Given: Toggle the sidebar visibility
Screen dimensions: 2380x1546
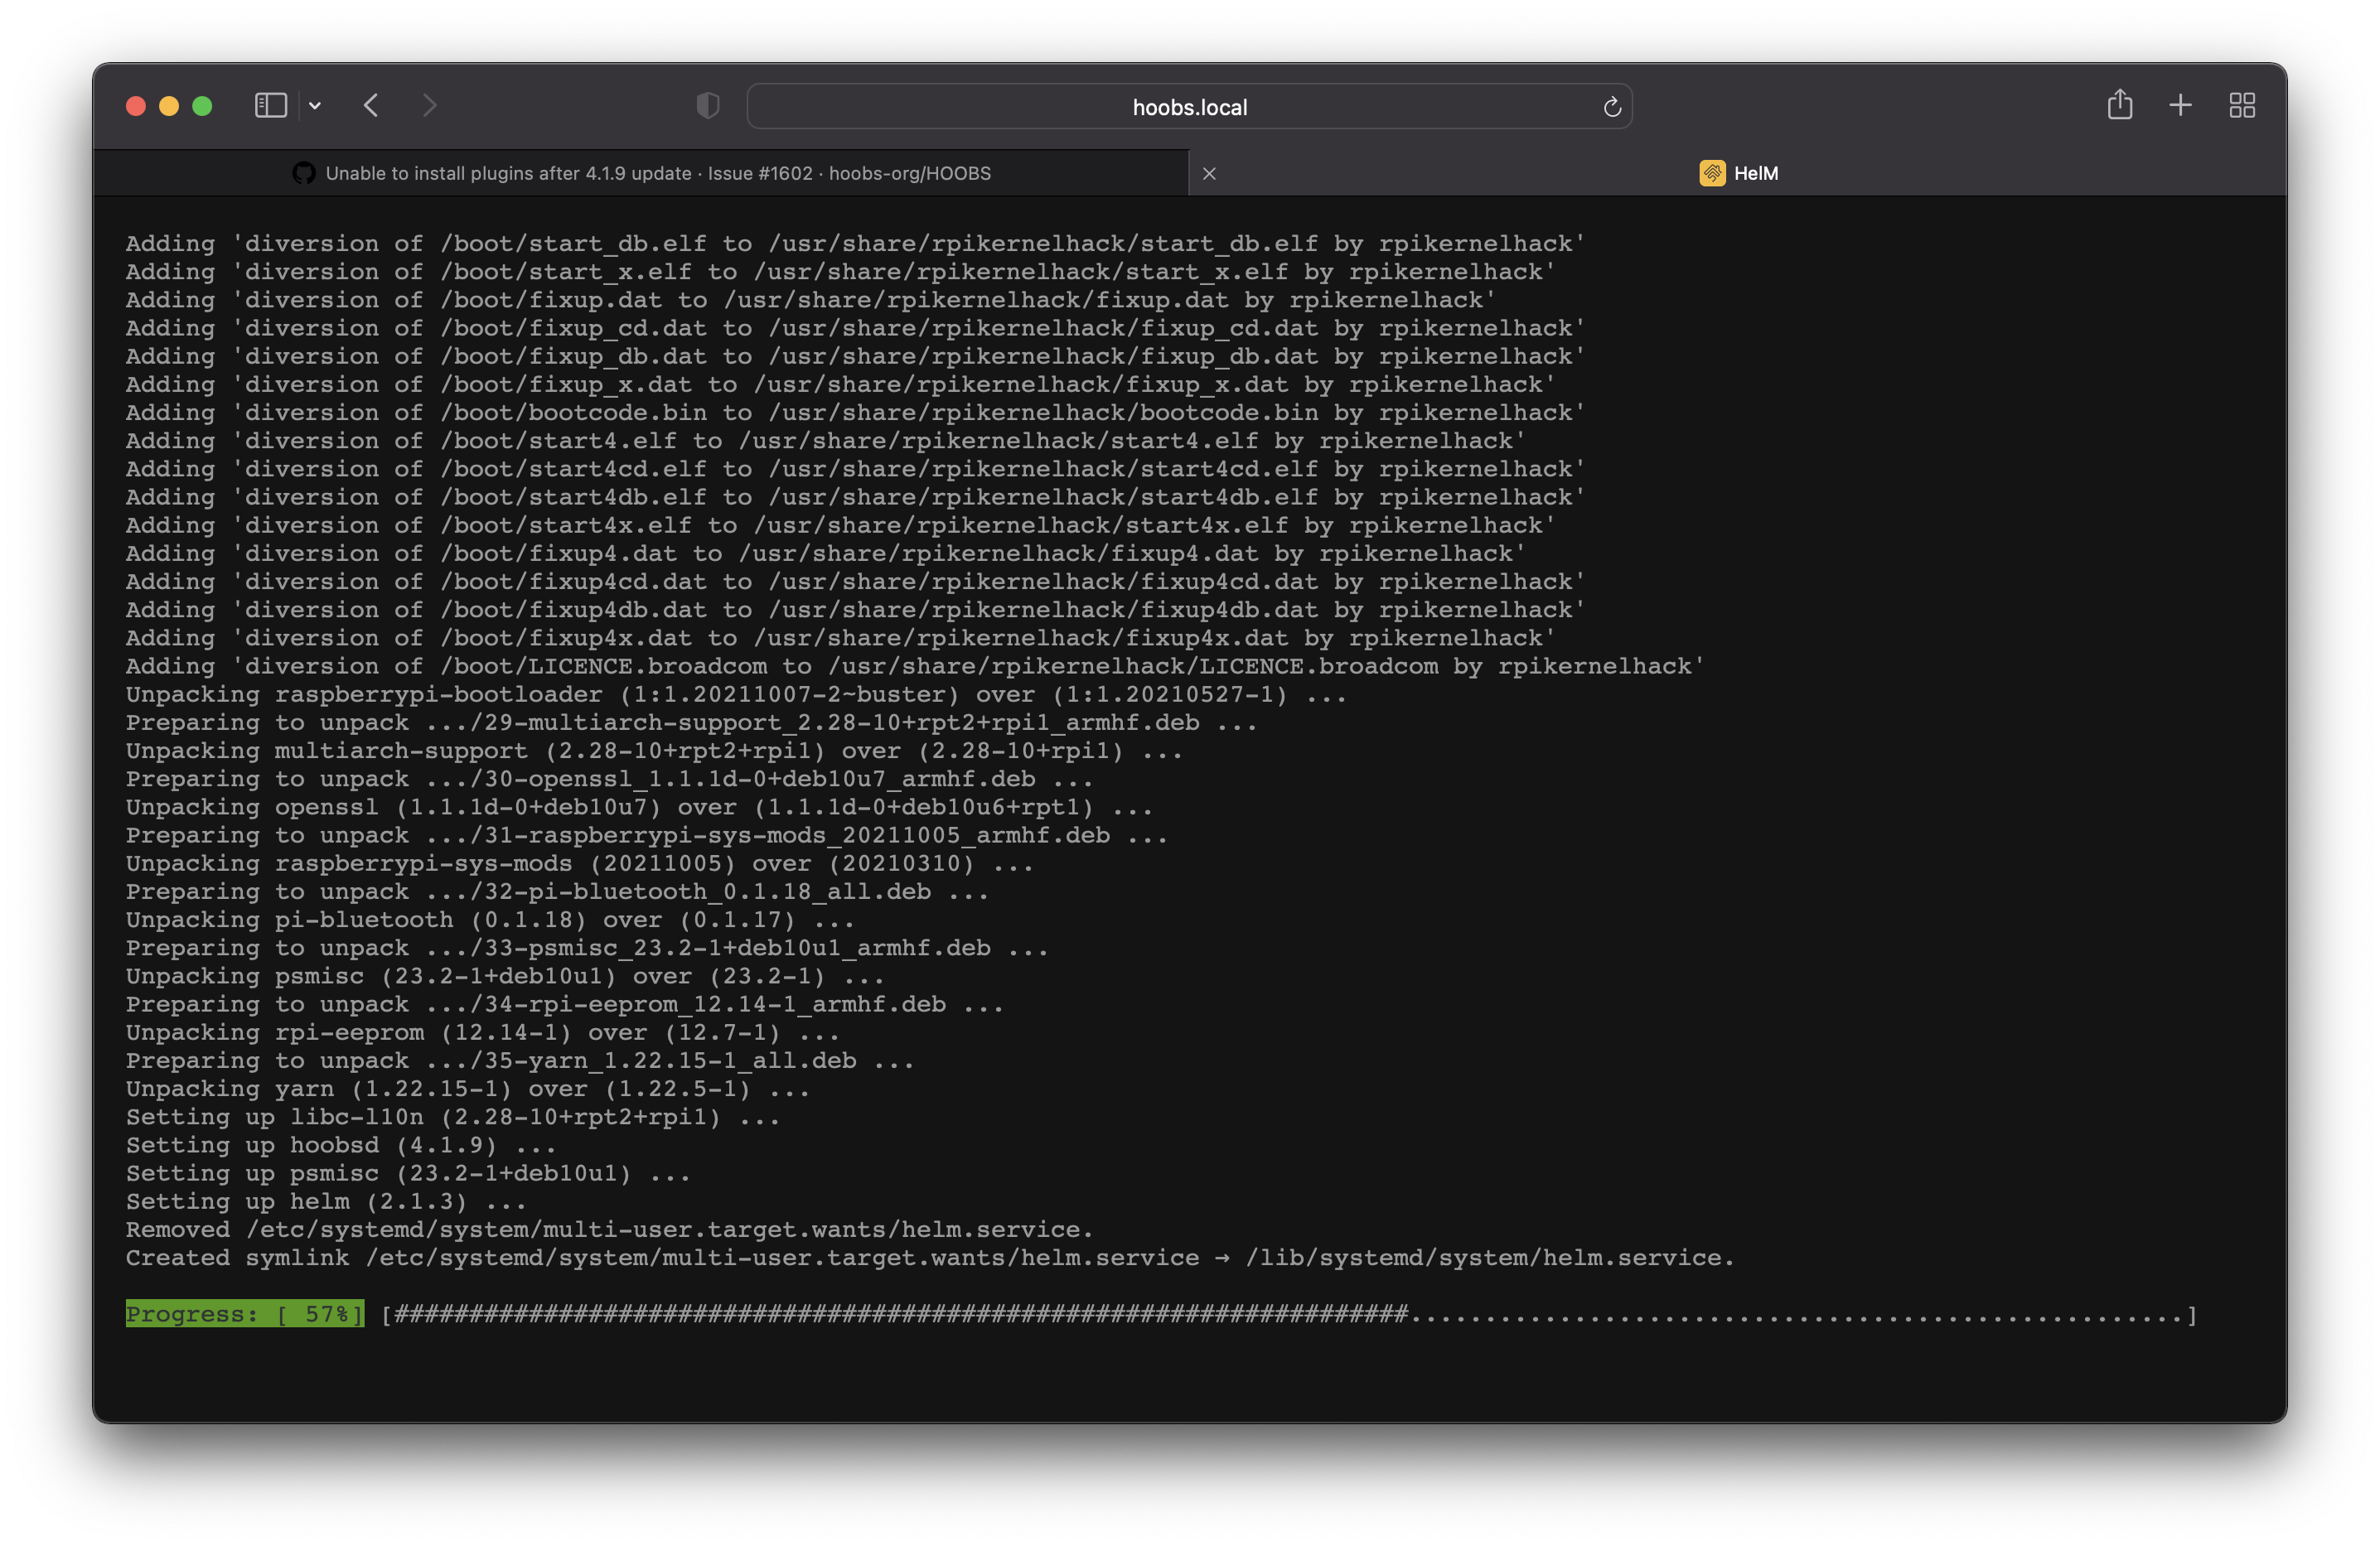Looking at the screenshot, I should (270, 105).
